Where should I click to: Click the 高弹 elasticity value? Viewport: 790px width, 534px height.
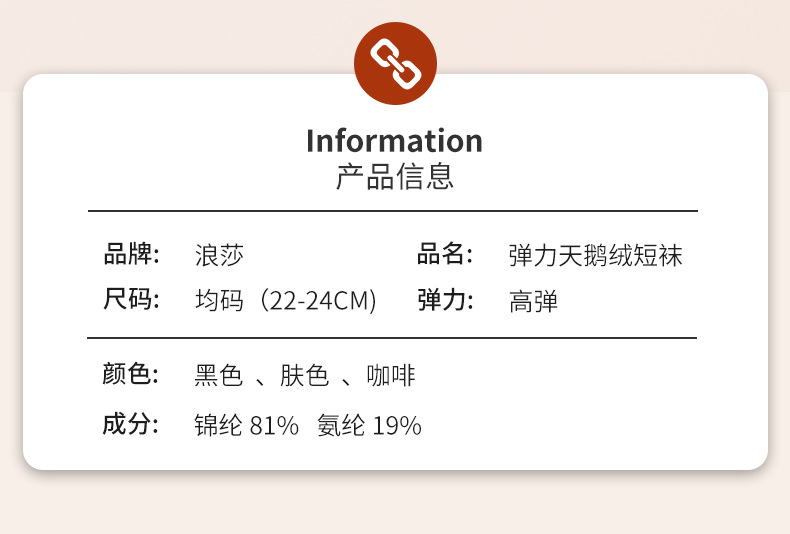[533, 301]
